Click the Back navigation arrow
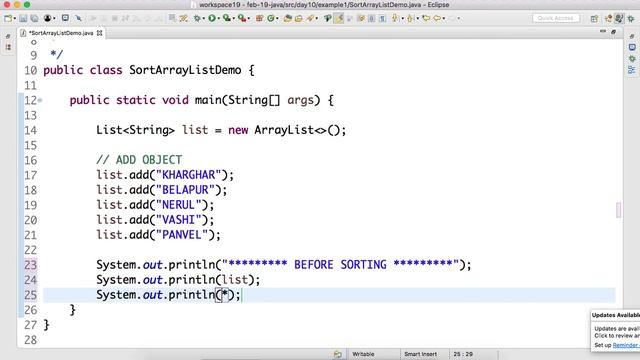 (437, 18)
